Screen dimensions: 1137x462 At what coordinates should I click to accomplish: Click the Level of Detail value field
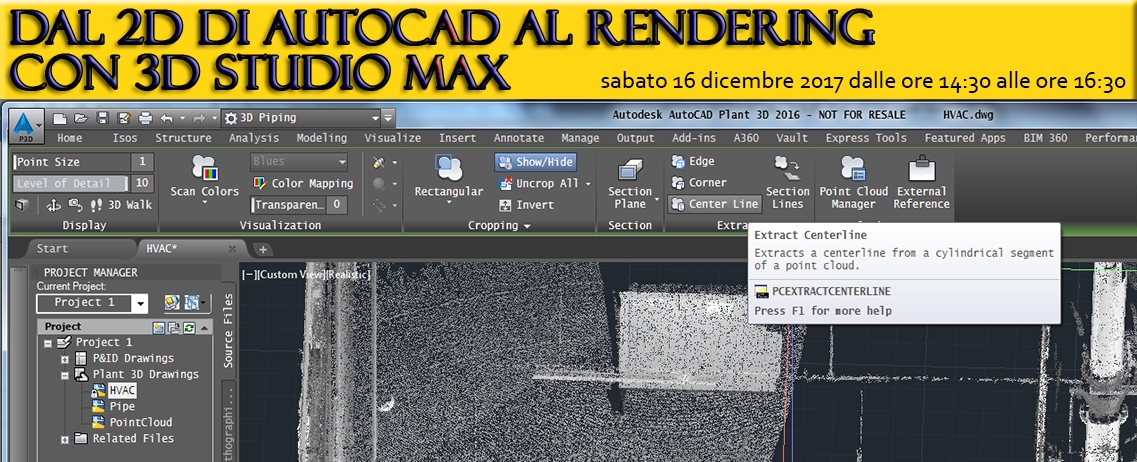(x=142, y=183)
